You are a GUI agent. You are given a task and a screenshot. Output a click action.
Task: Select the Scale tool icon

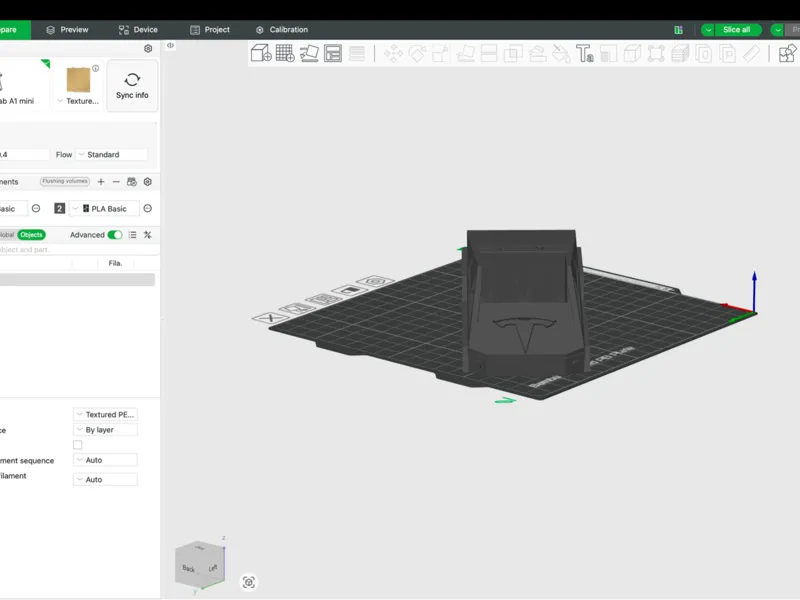(441, 53)
